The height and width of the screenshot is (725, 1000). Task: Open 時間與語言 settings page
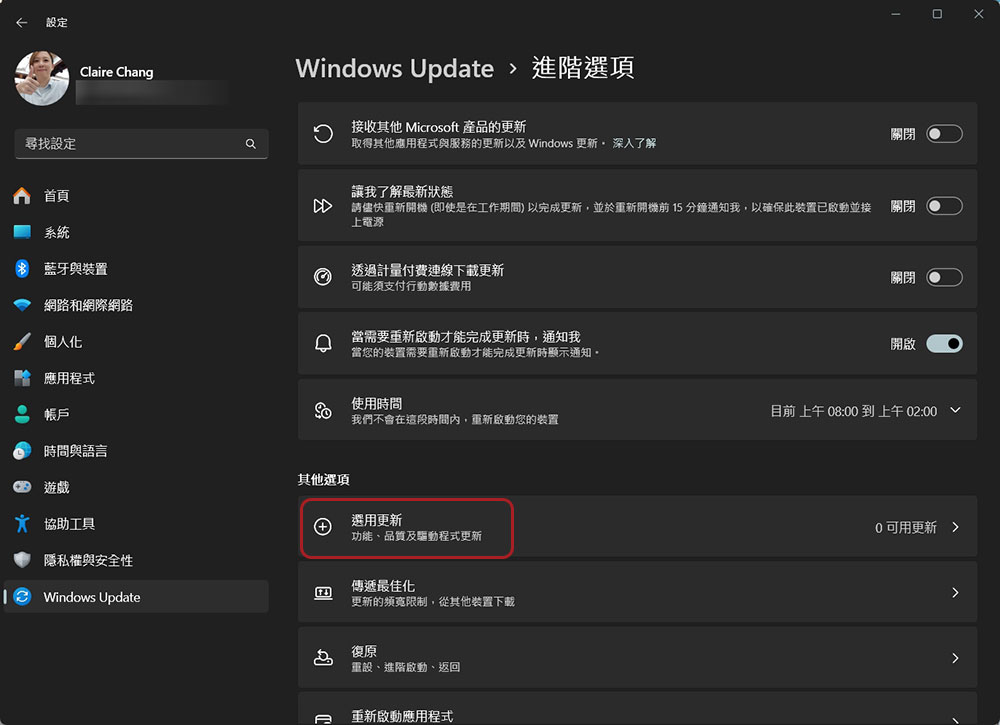coord(136,451)
